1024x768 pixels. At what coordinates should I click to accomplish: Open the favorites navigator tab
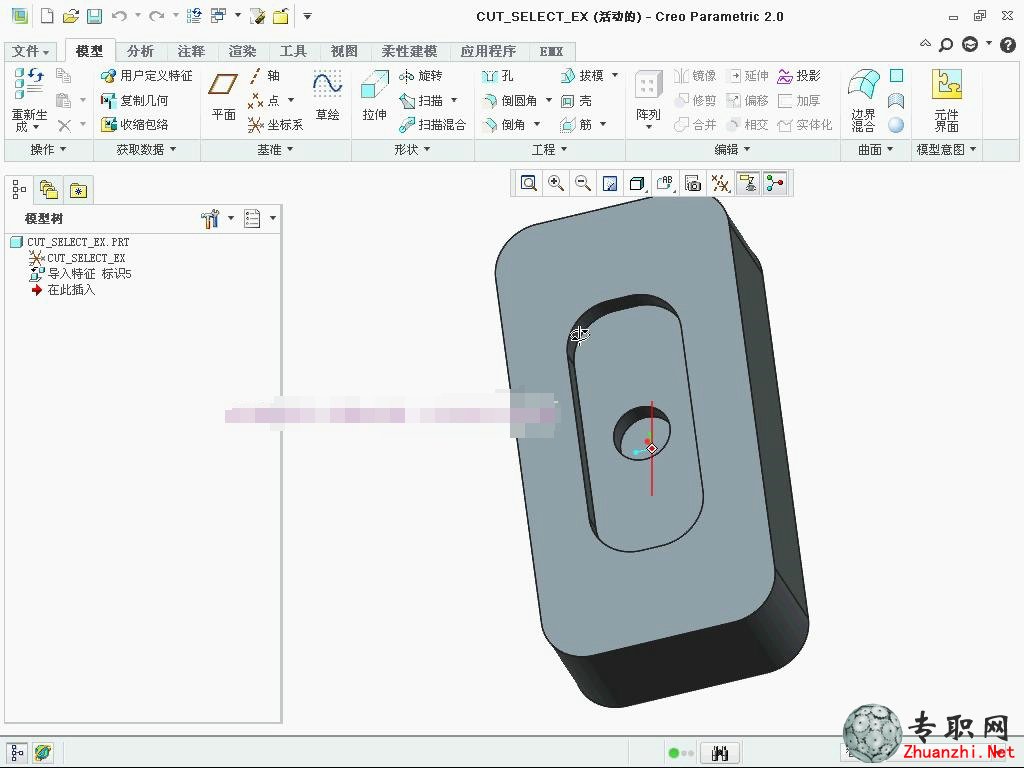[x=78, y=190]
